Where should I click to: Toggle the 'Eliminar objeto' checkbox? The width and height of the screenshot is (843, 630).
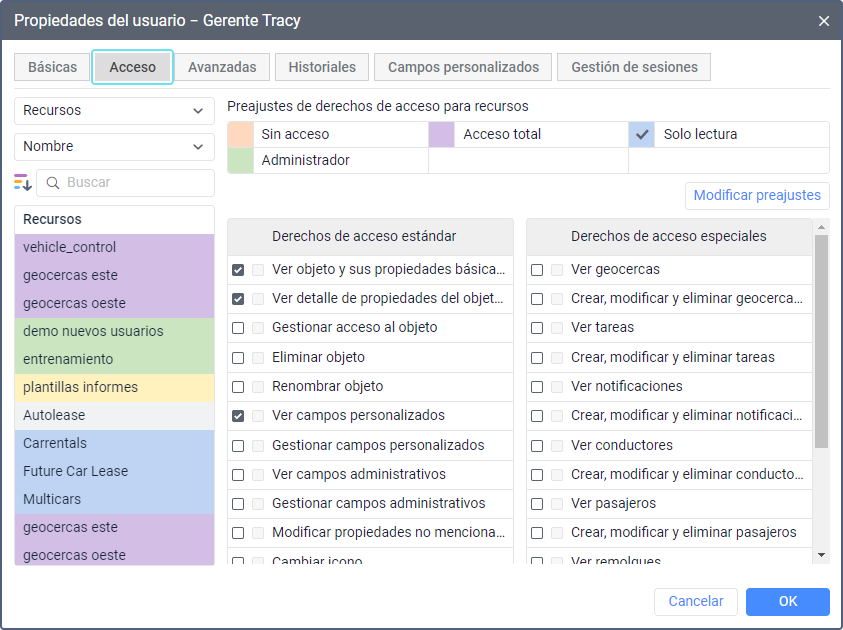pos(238,358)
